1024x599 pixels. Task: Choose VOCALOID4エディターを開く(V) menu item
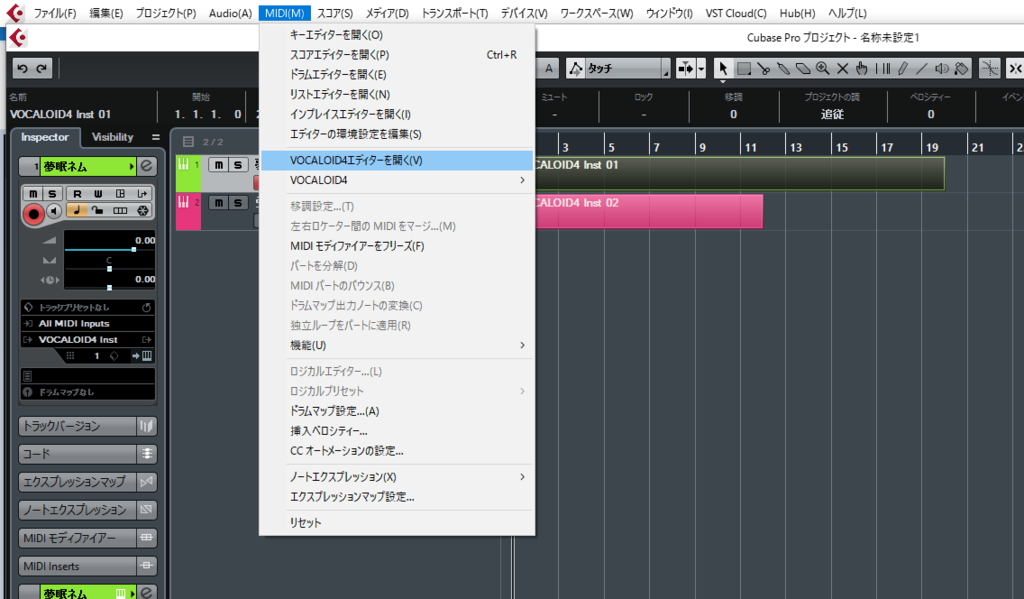(397, 160)
